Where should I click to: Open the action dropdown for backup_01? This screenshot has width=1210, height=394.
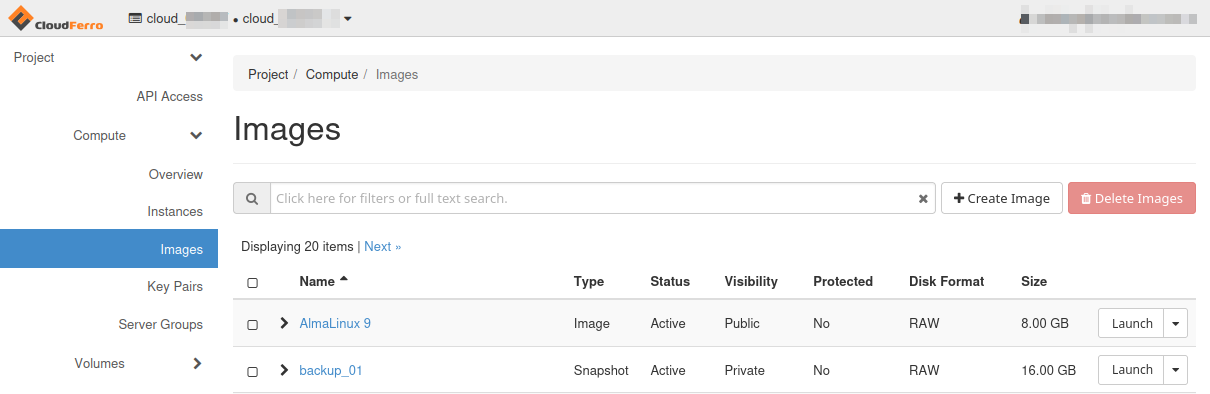1175,370
